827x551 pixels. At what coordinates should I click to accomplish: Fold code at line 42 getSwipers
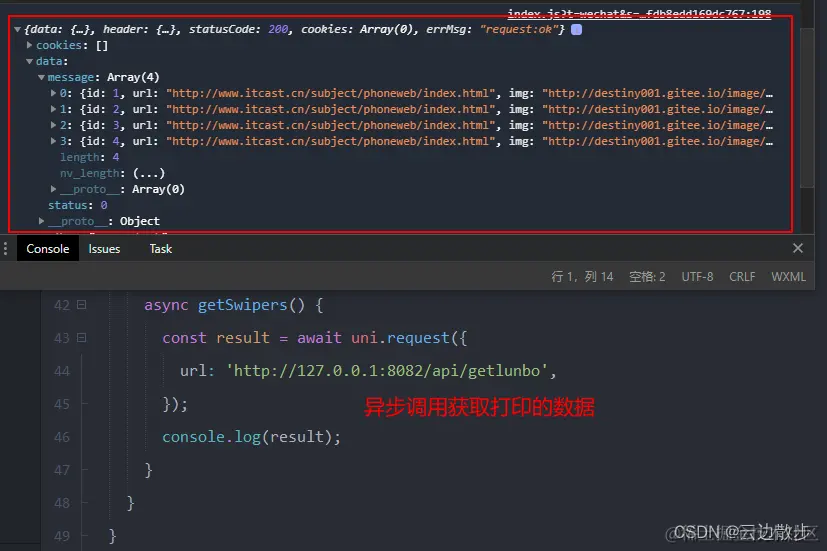pos(81,305)
